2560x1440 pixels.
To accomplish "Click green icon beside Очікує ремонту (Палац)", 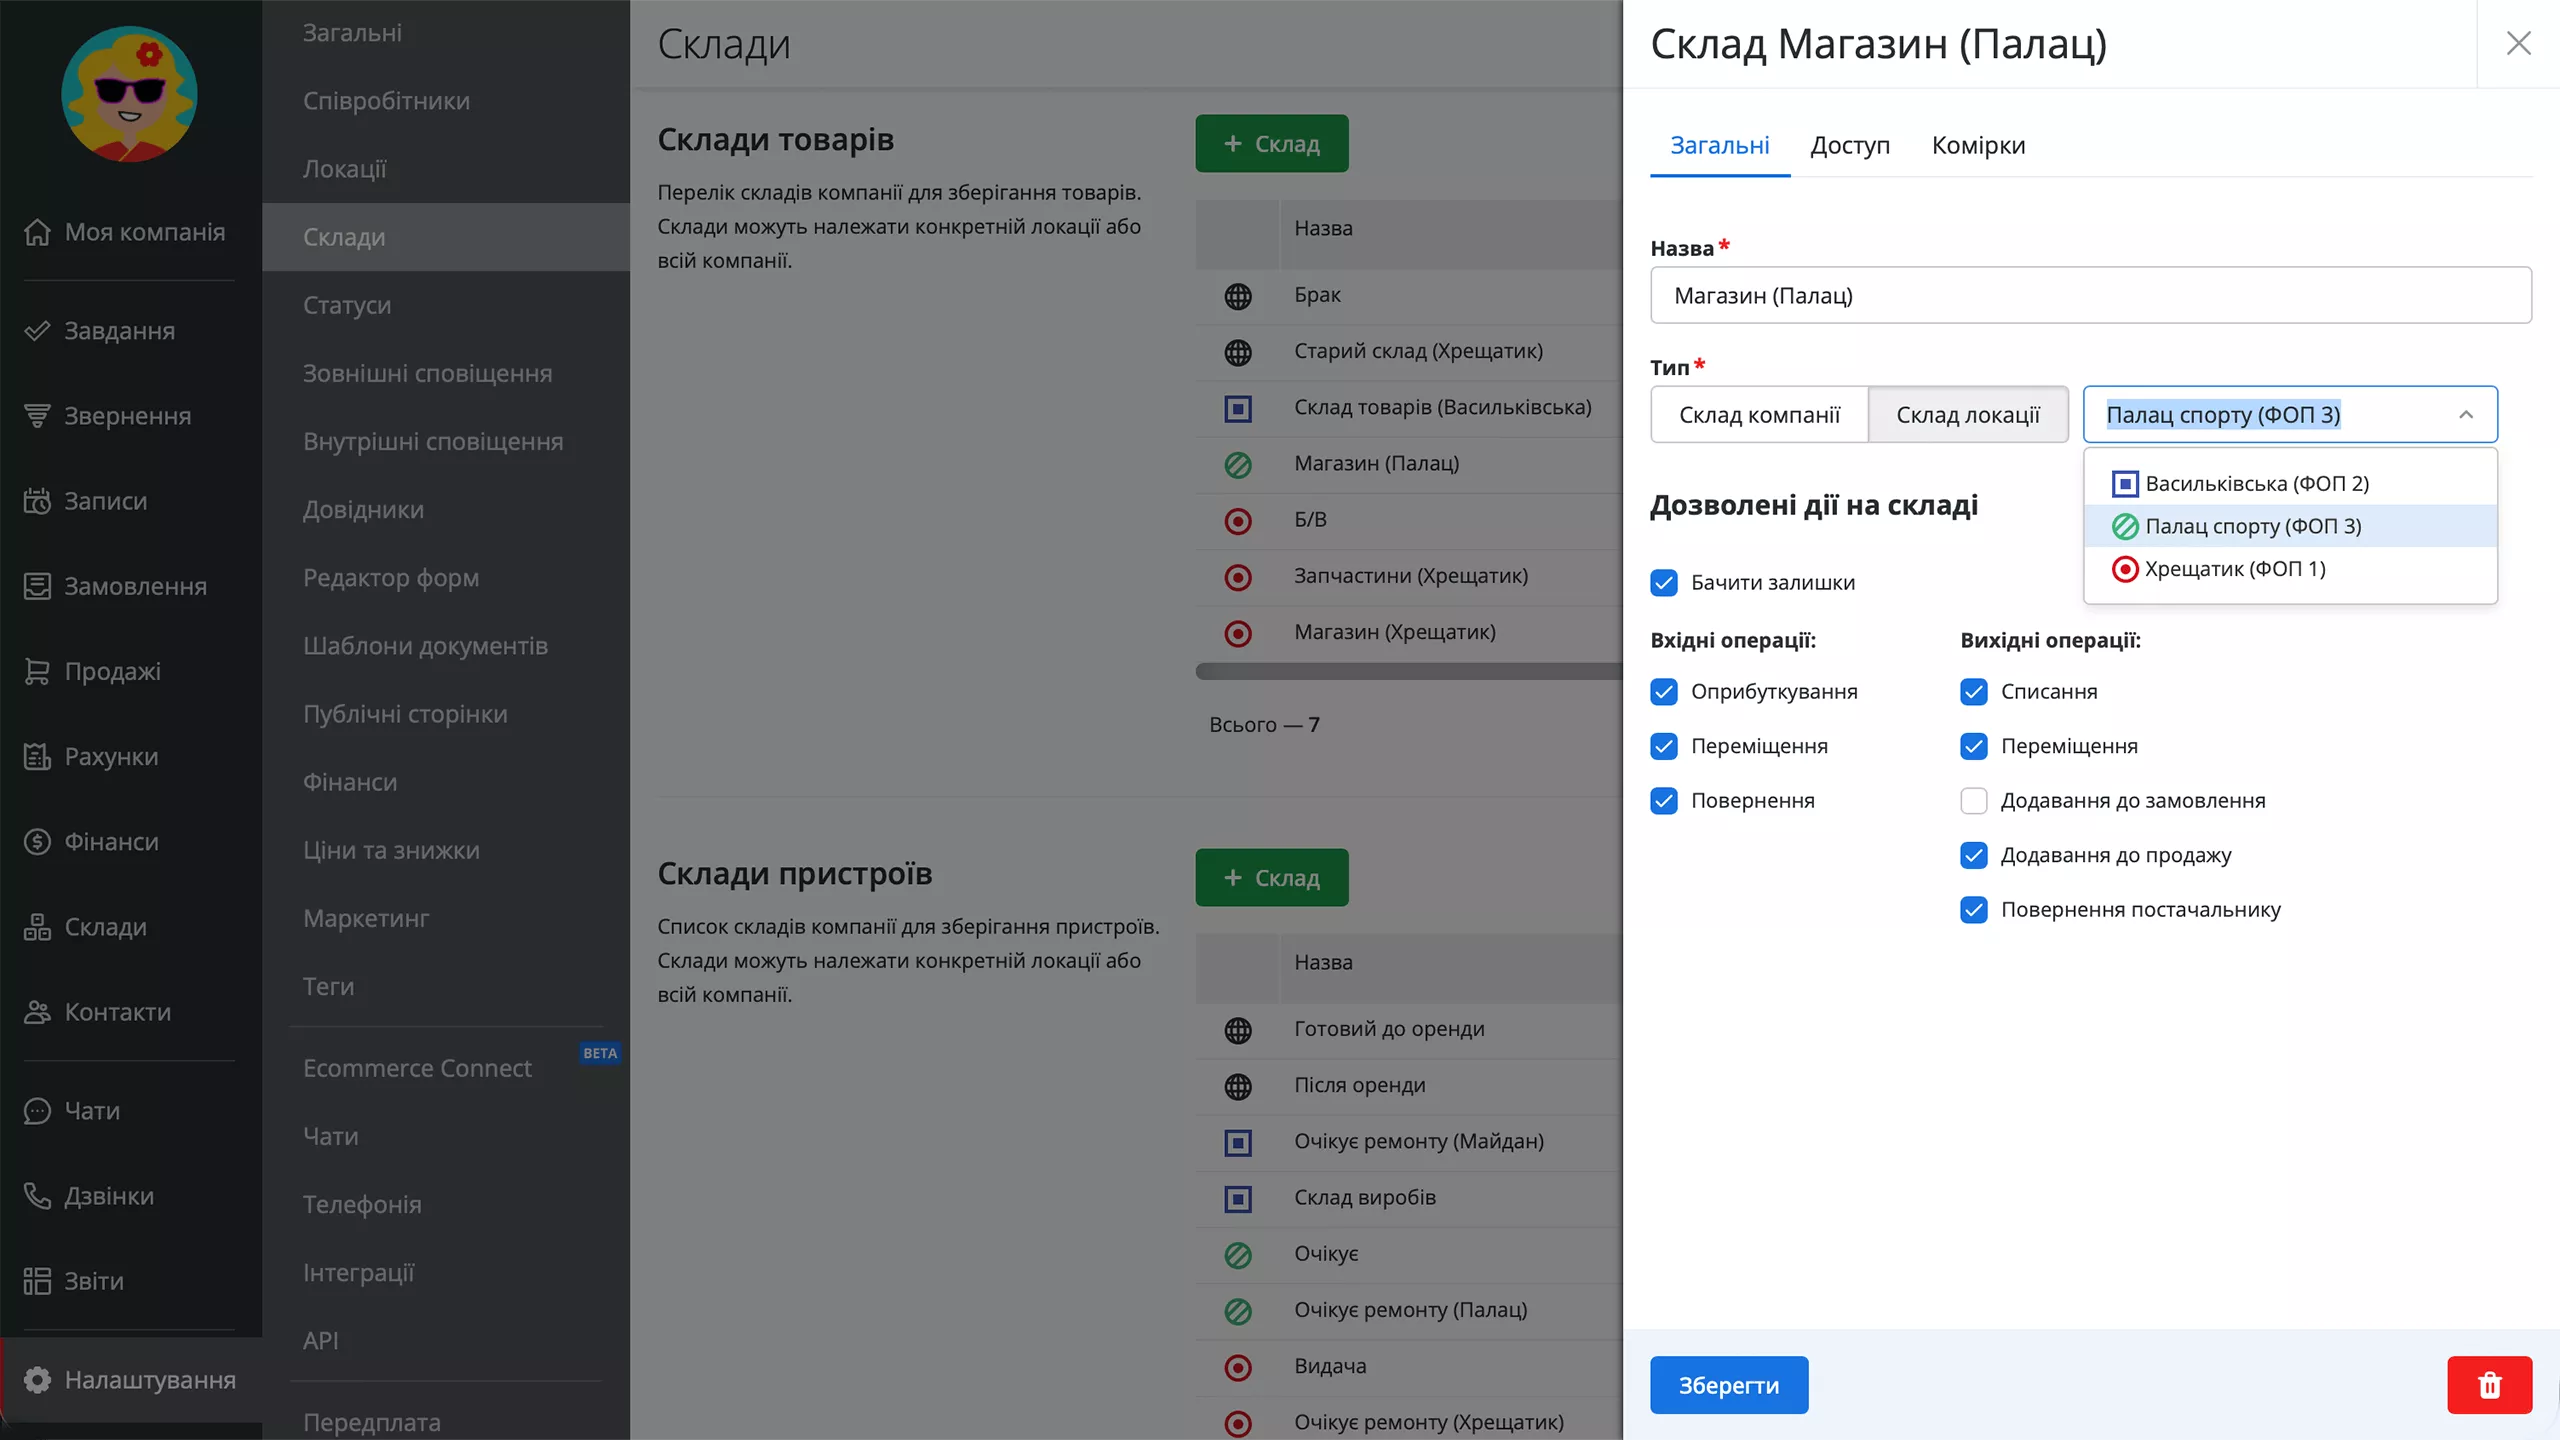I will (1238, 1311).
